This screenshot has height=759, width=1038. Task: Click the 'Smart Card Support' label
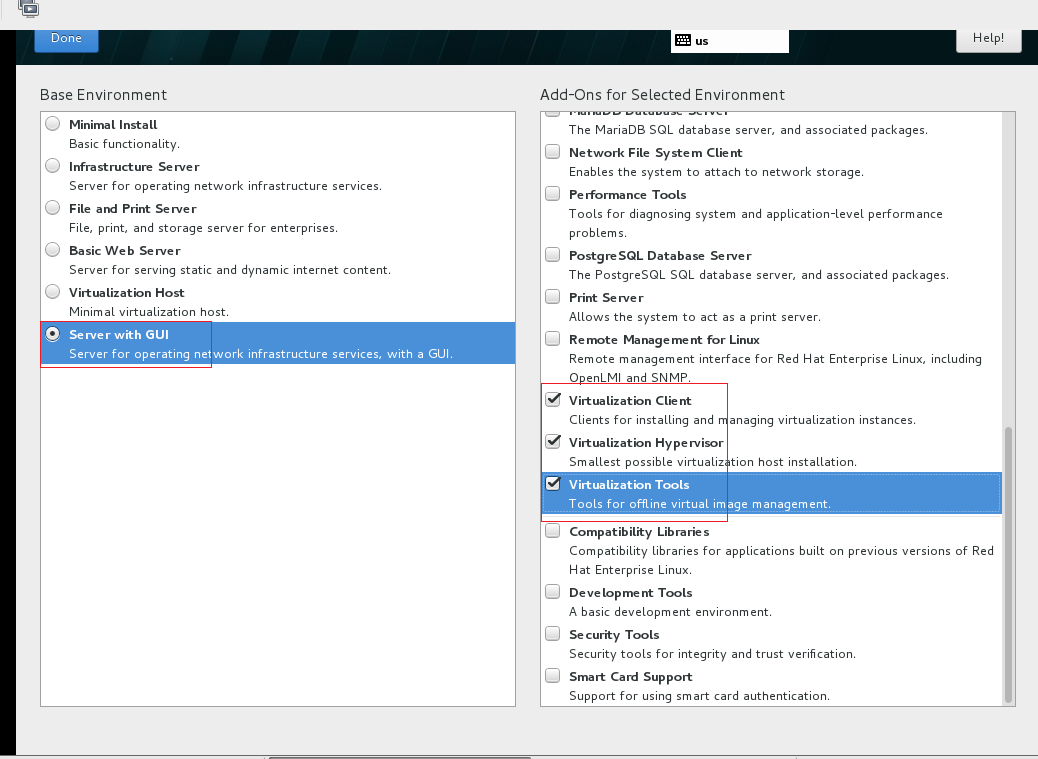[x=630, y=677]
